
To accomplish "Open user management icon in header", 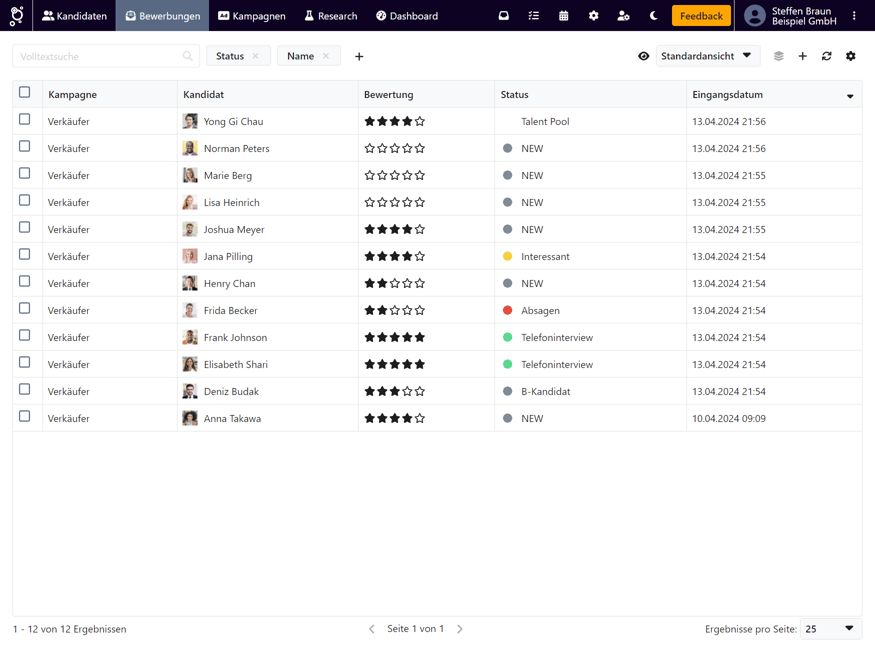I will pos(624,16).
